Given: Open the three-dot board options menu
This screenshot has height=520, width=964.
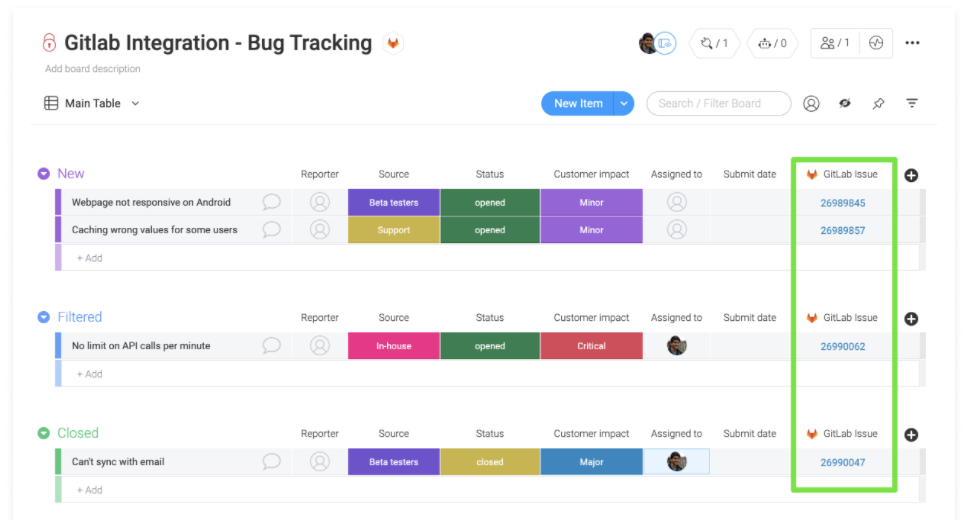Looking at the screenshot, I should pos(912,43).
